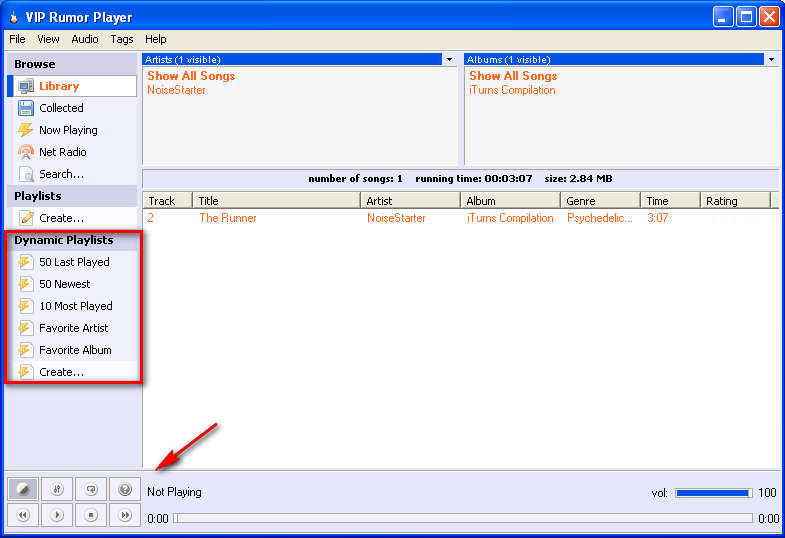Open the Tags menu

point(122,39)
